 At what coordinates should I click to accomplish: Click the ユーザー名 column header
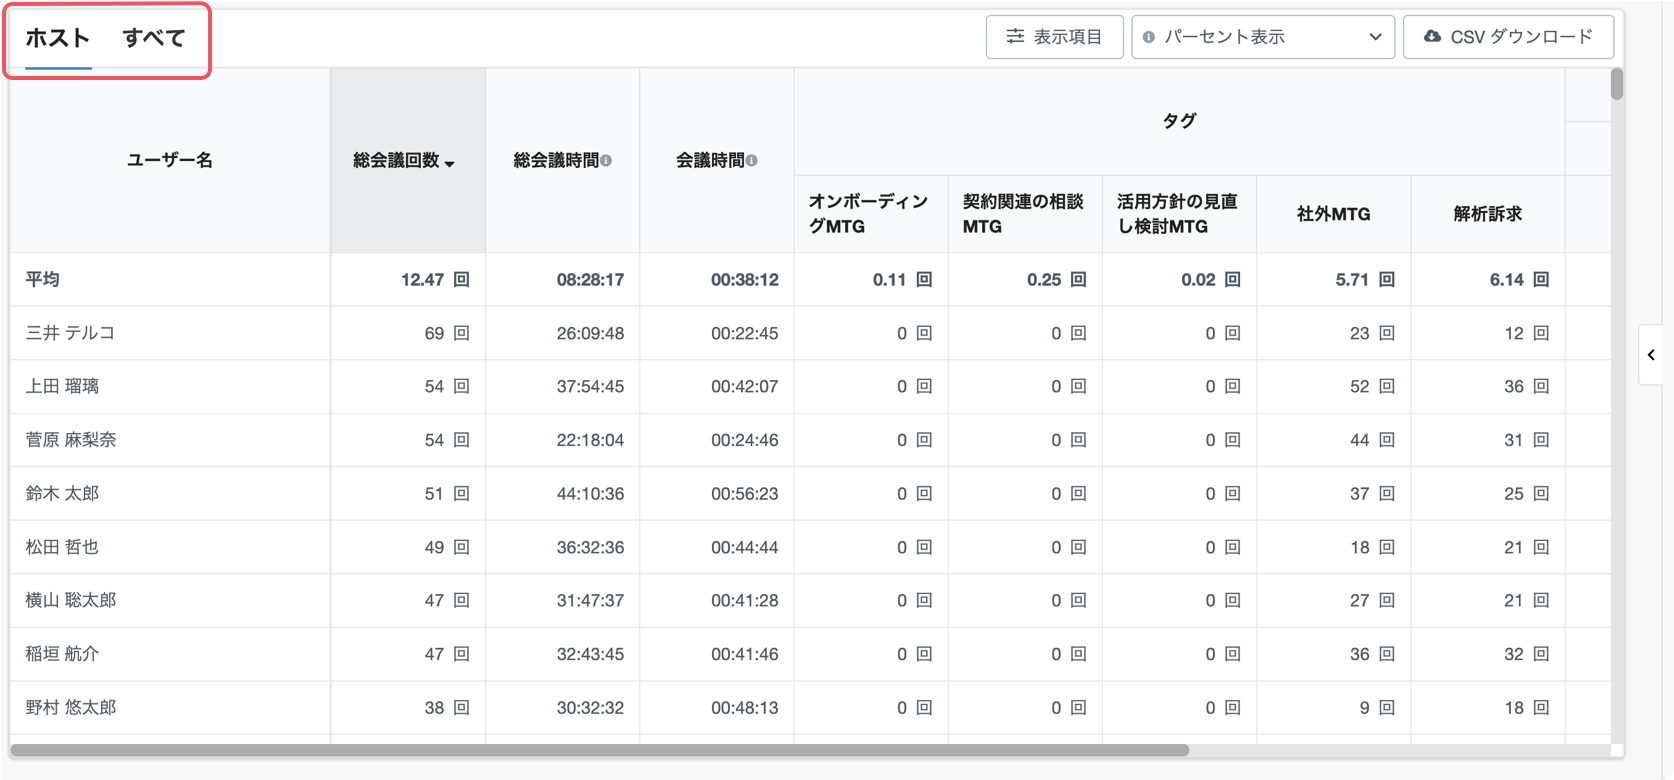point(170,160)
